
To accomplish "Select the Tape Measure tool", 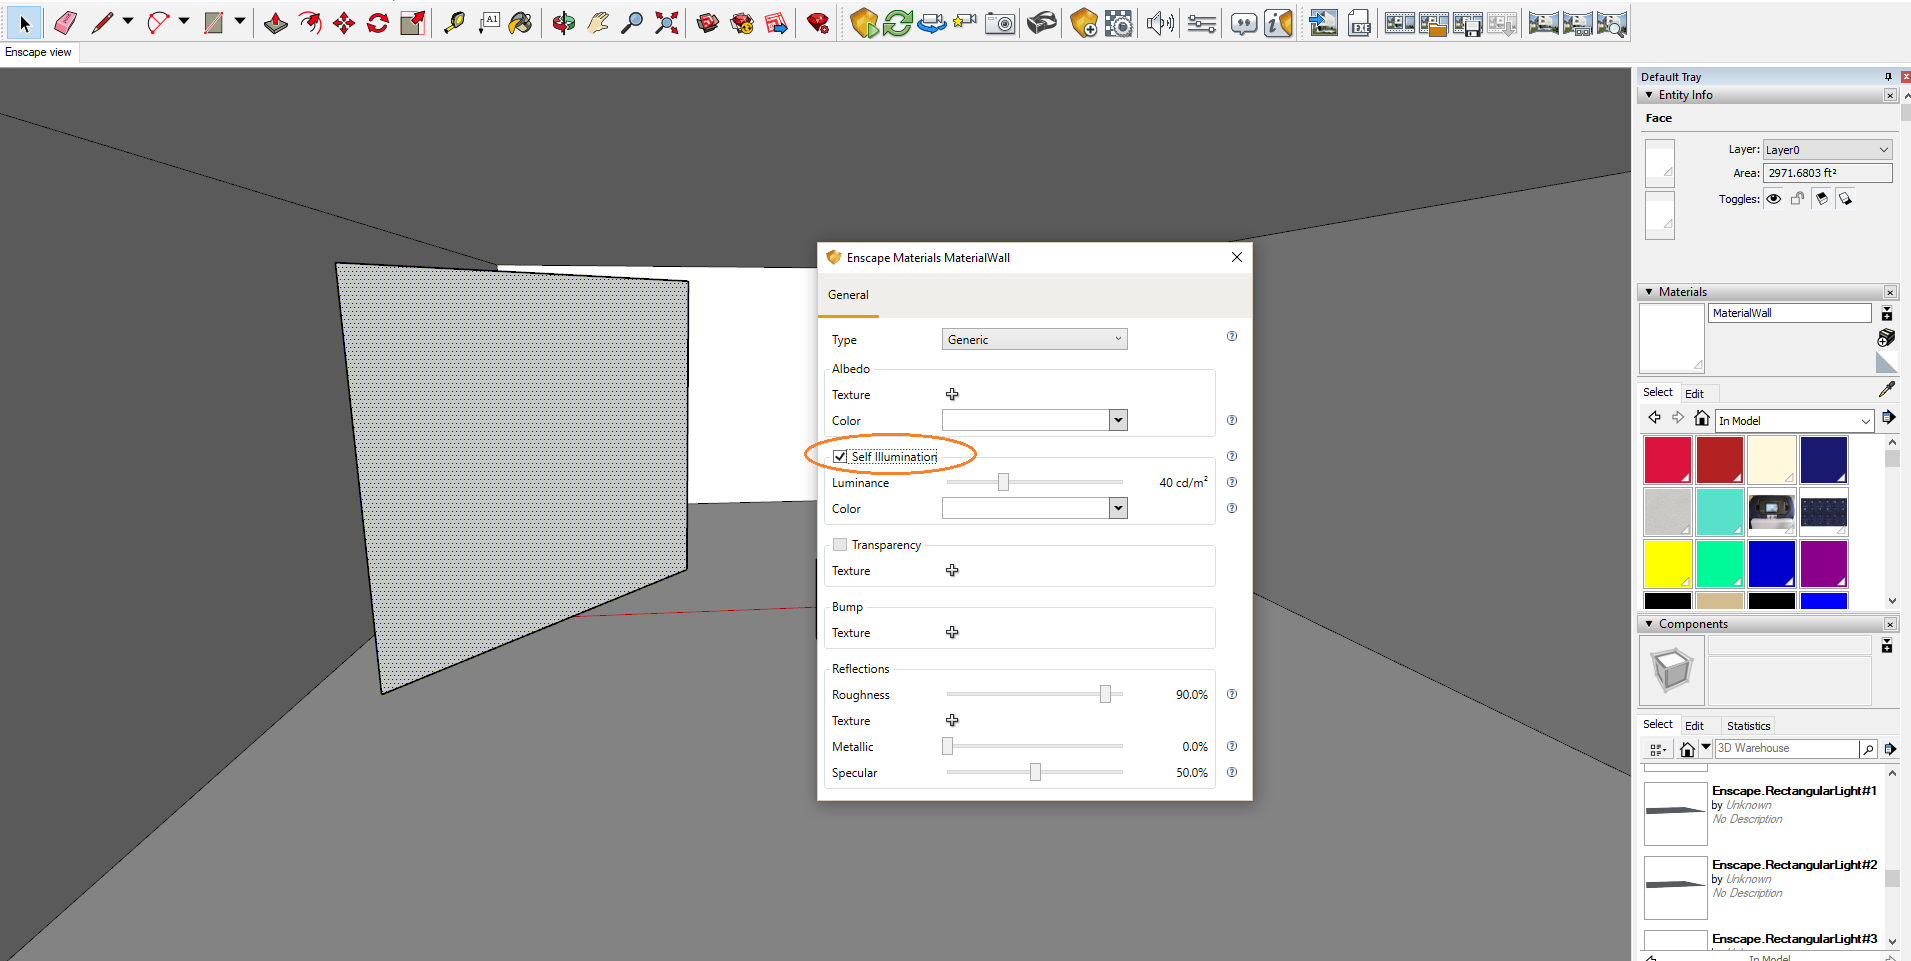I will (455, 23).
